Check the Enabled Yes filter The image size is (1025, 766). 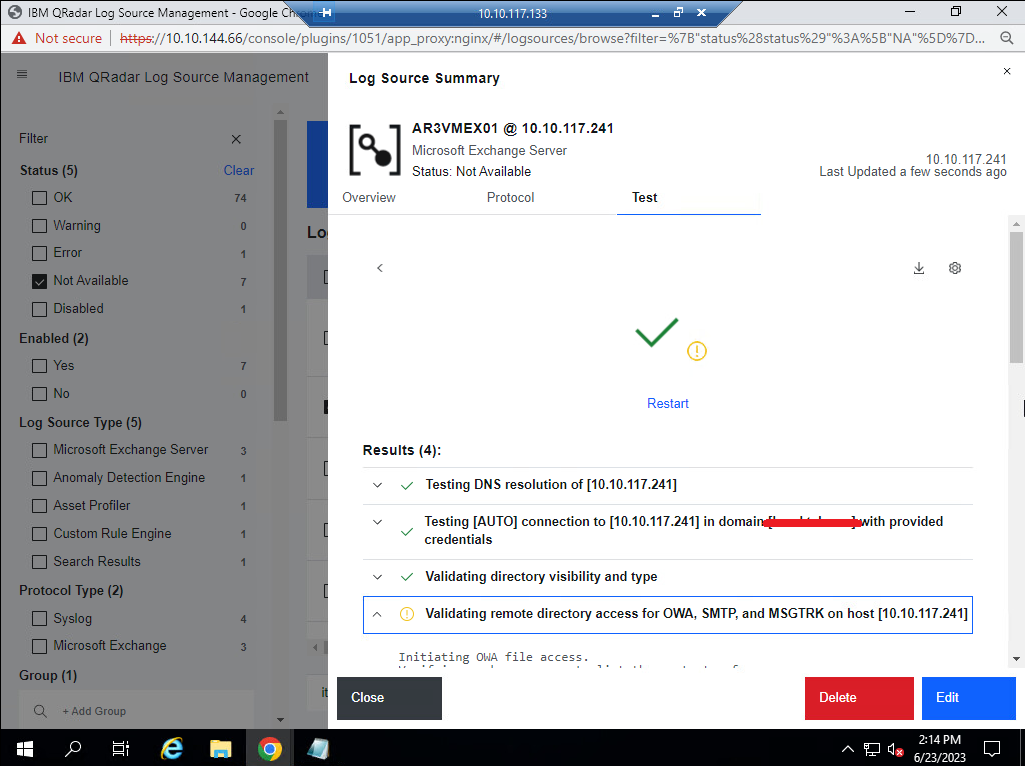39,366
